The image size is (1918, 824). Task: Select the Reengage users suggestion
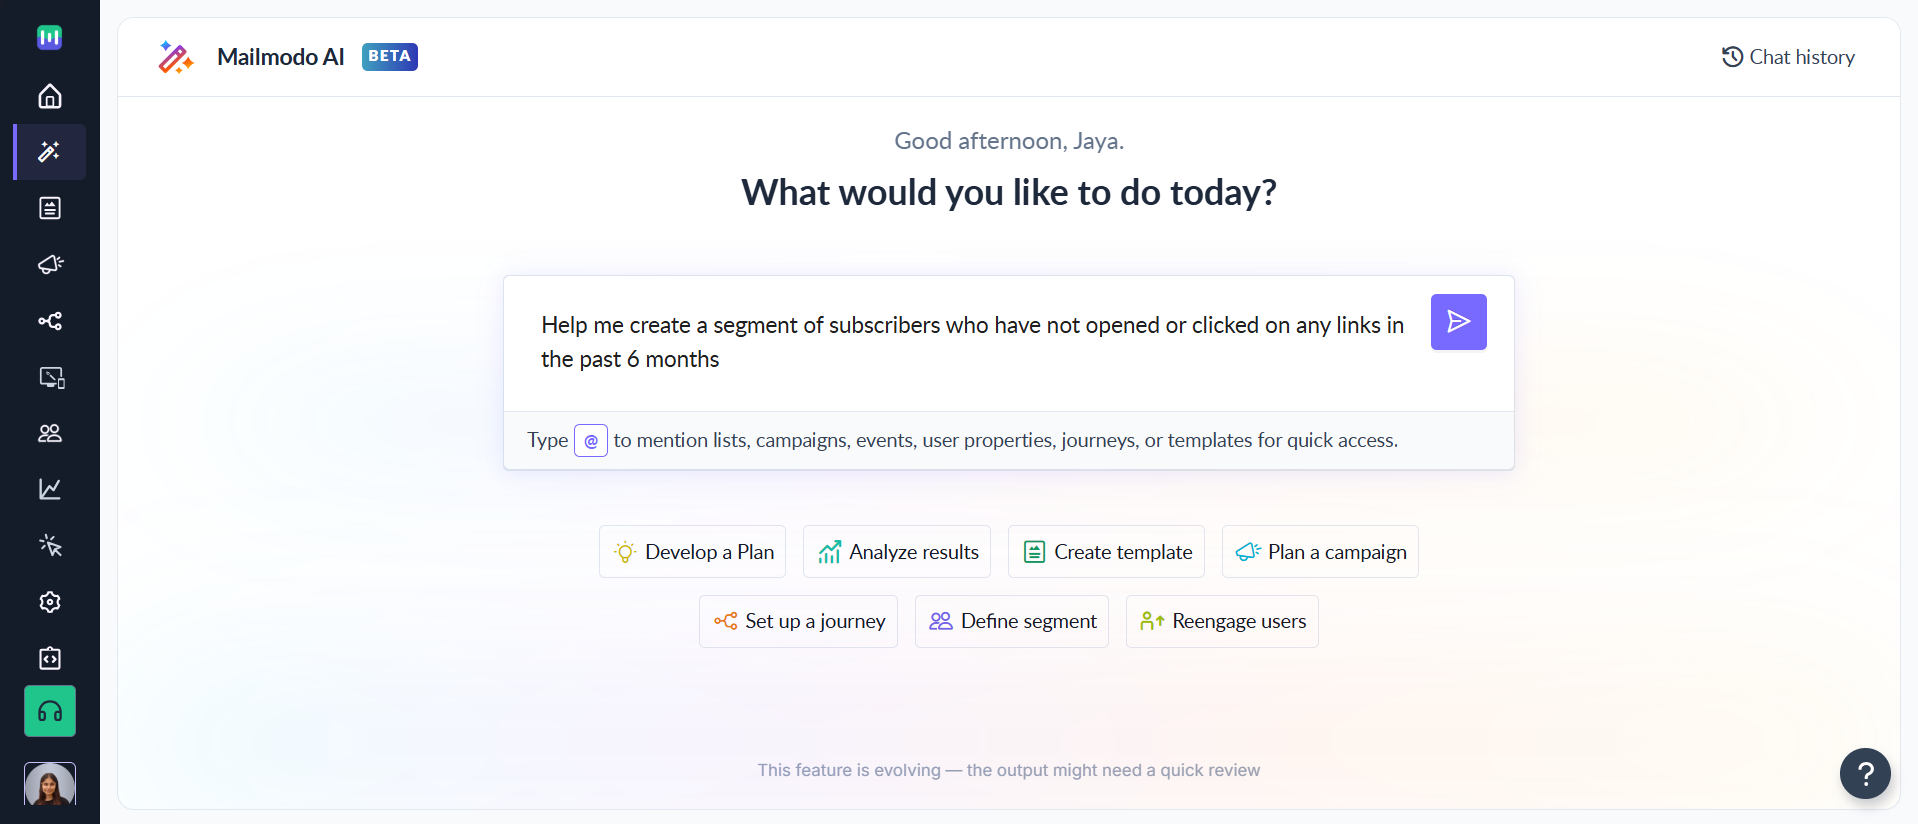click(1222, 621)
